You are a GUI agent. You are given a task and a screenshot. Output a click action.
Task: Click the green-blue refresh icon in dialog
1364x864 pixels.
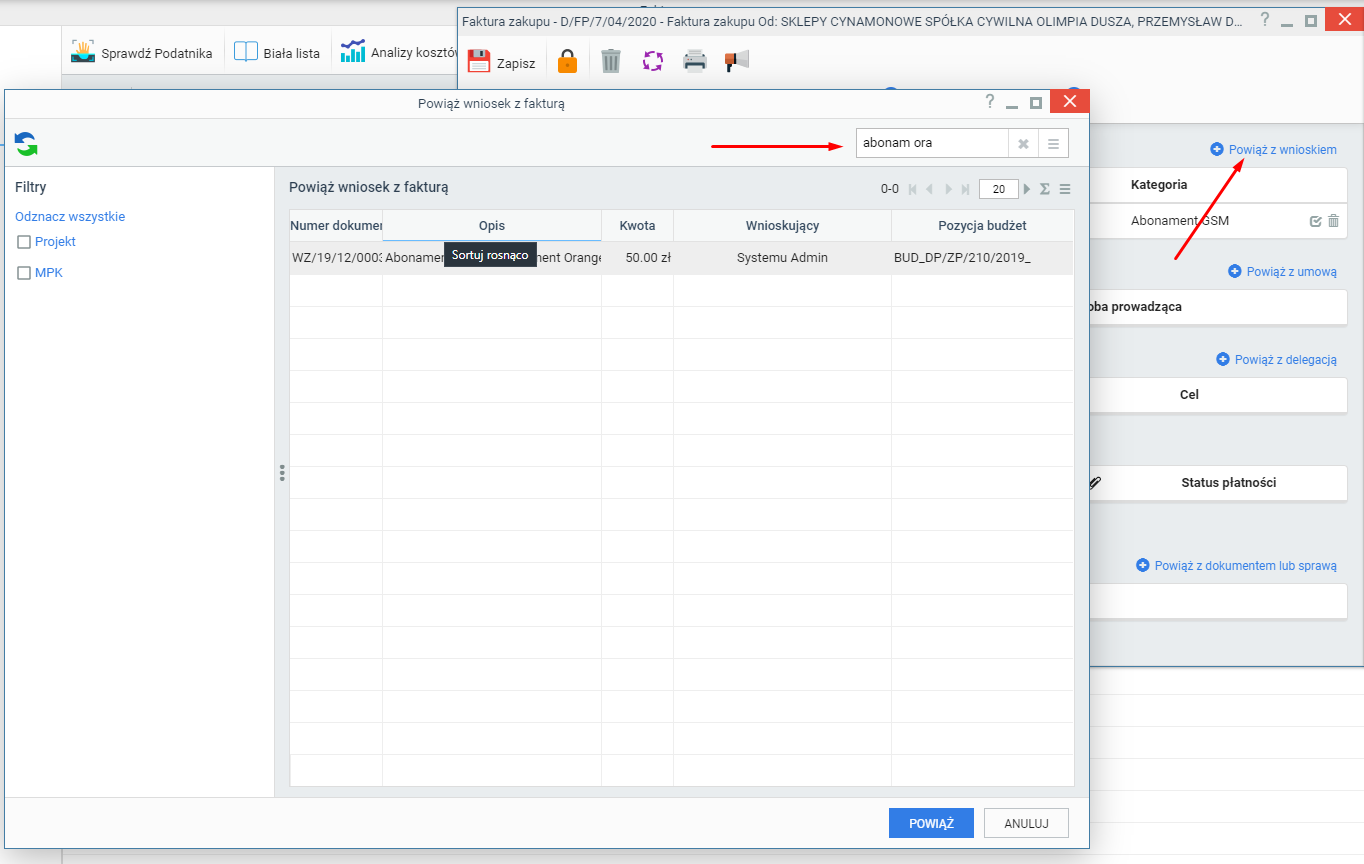26,144
